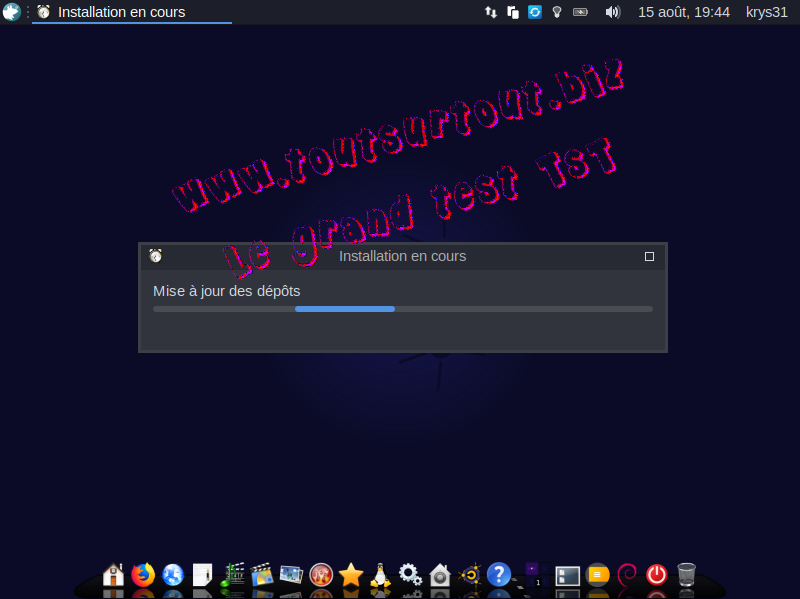The width and height of the screenshot is (800, 599).
Task: Open the blue question mark help icon
Action: click(498, 575)
